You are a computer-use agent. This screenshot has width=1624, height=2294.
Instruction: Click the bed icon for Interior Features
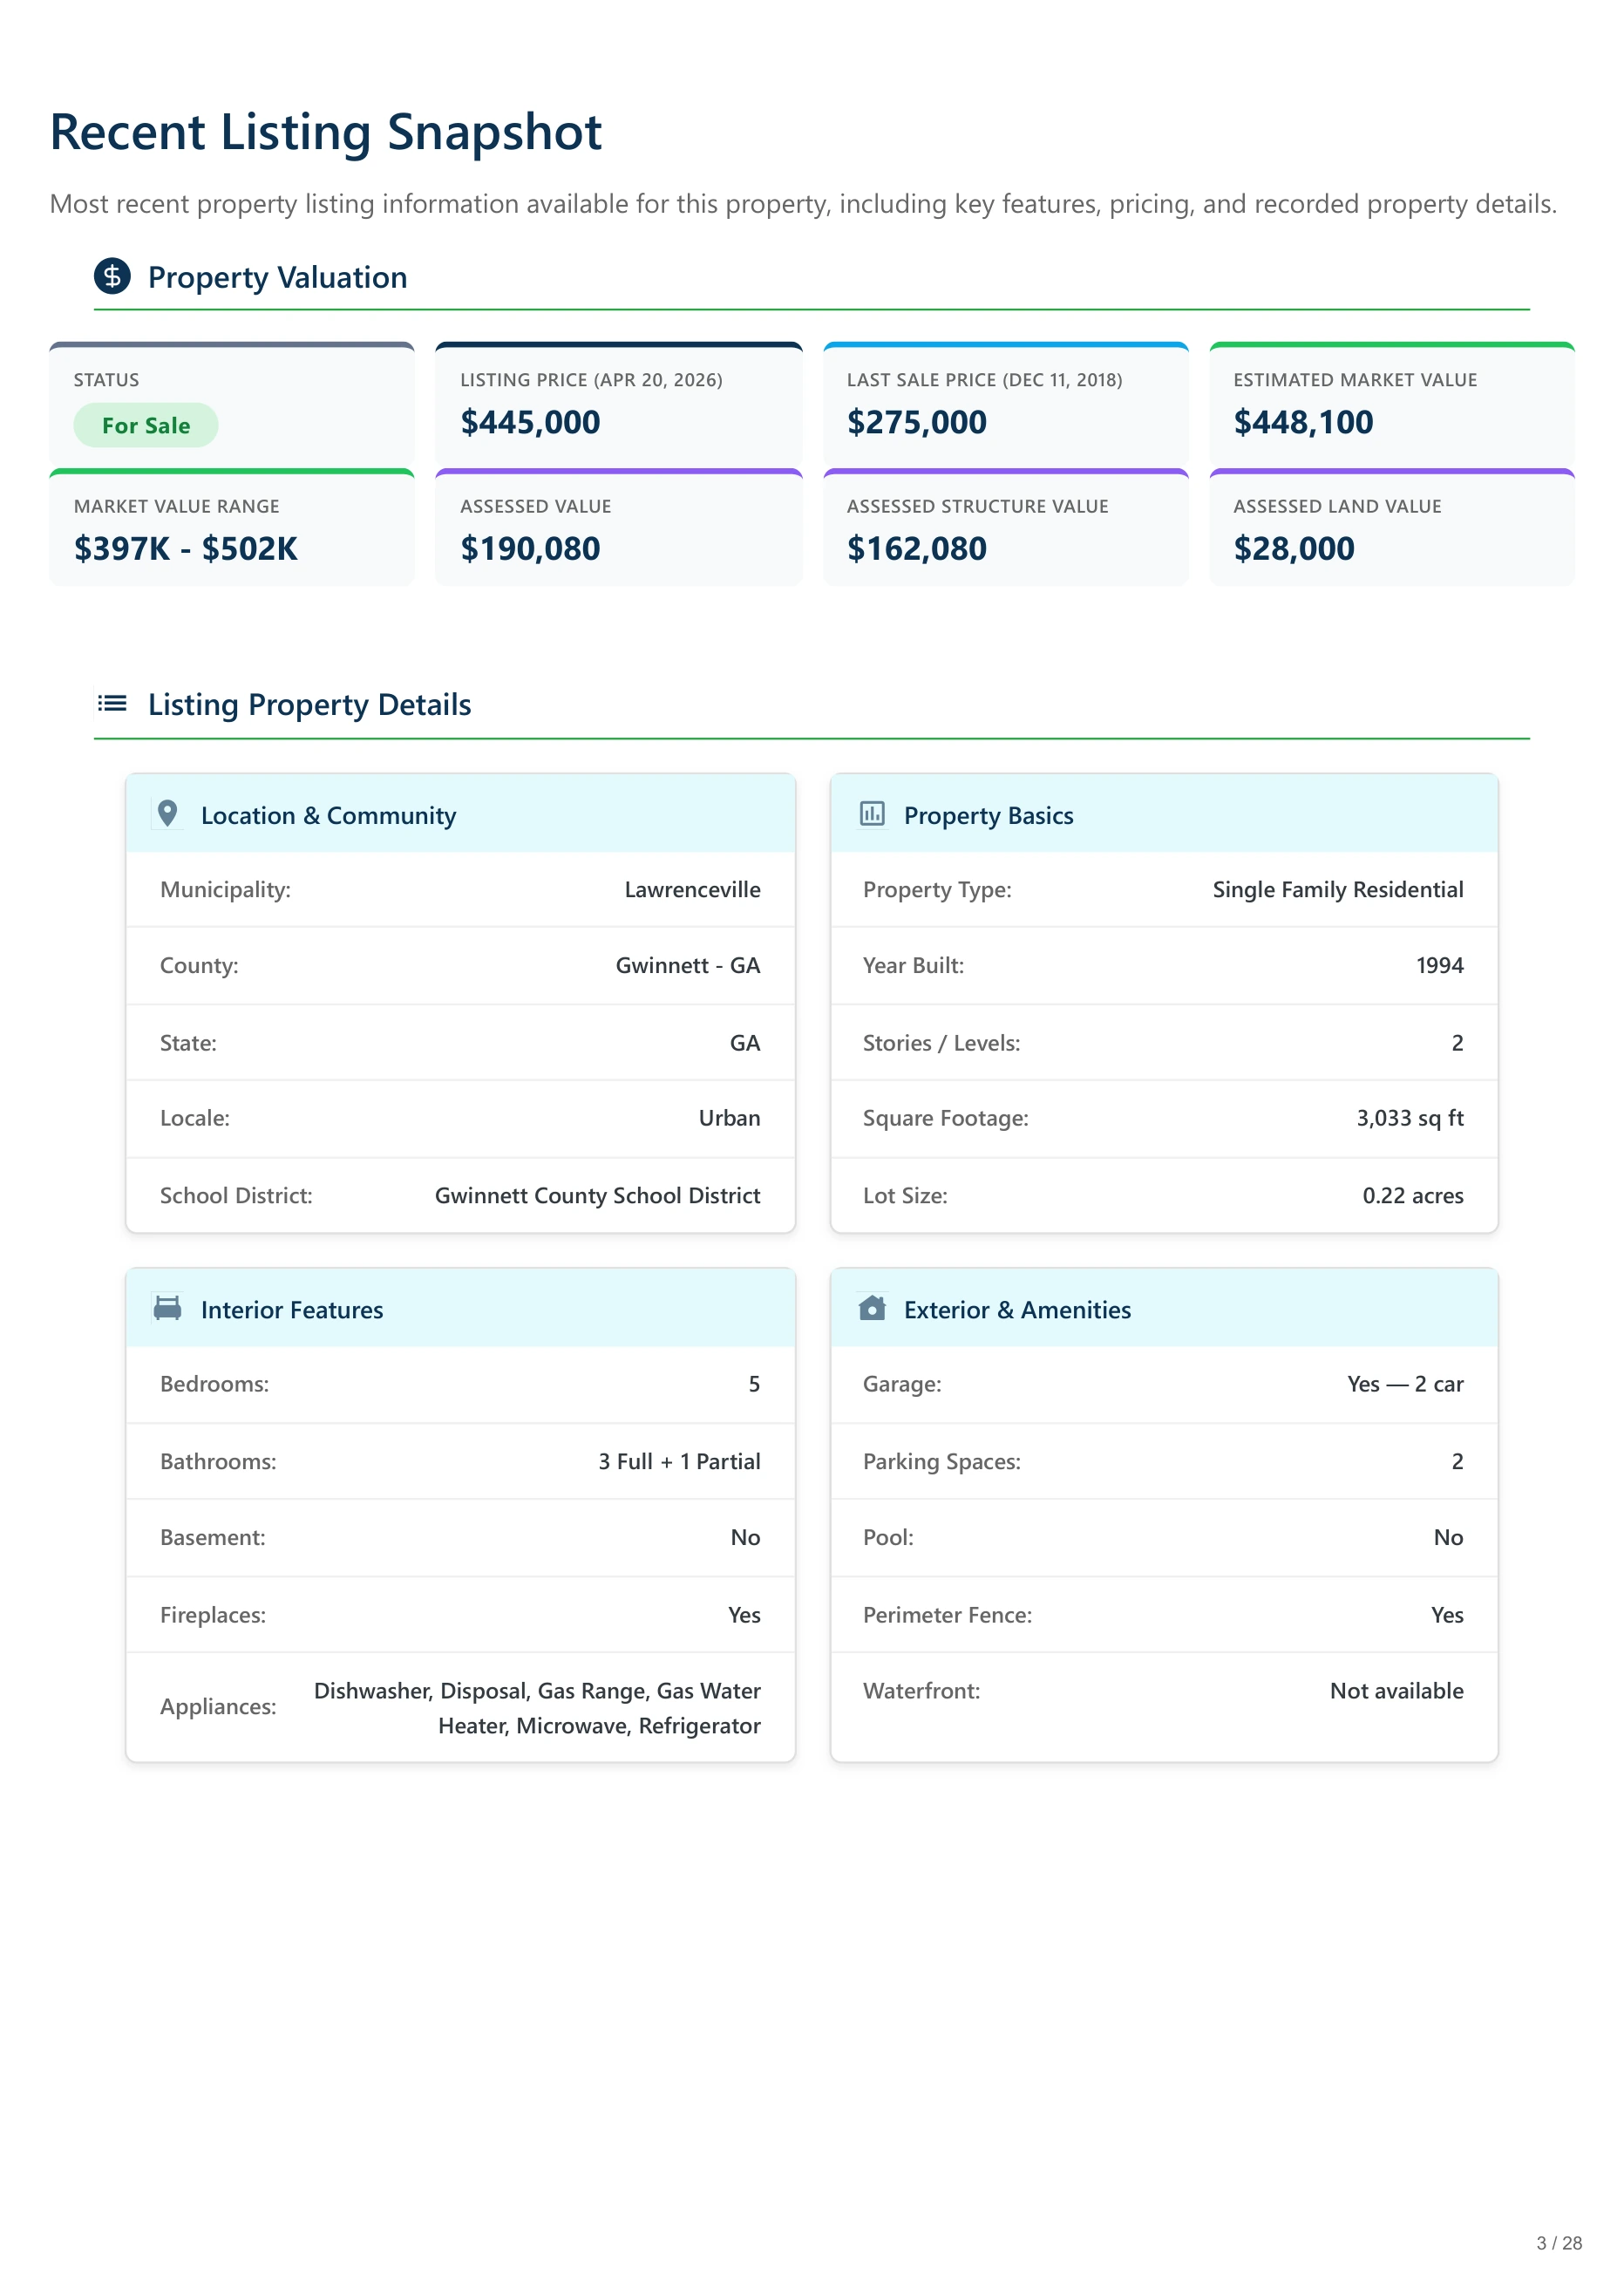coord(168,1308)
